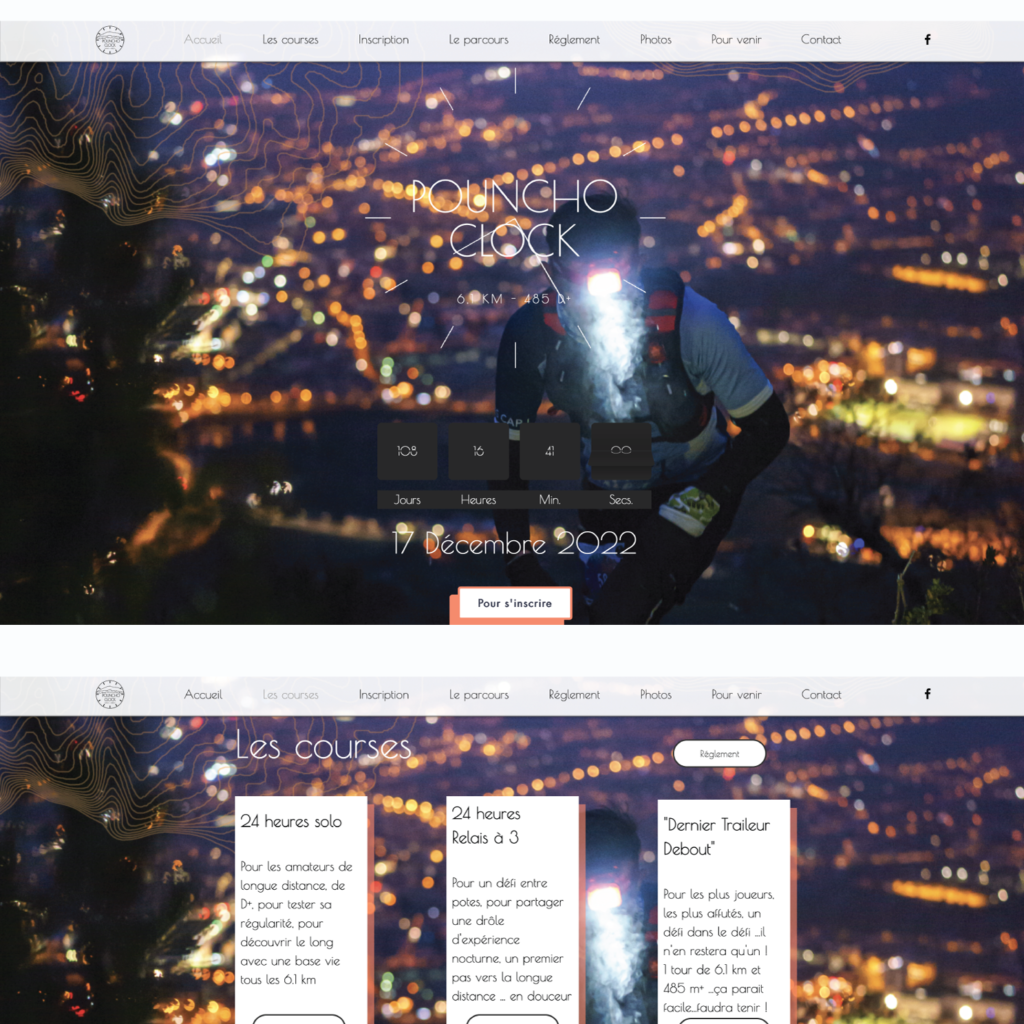The image size is (1024, 1024).
Task: Click the 6,1 KM - 485 D+ subtitle
Action: click(513, 299)
